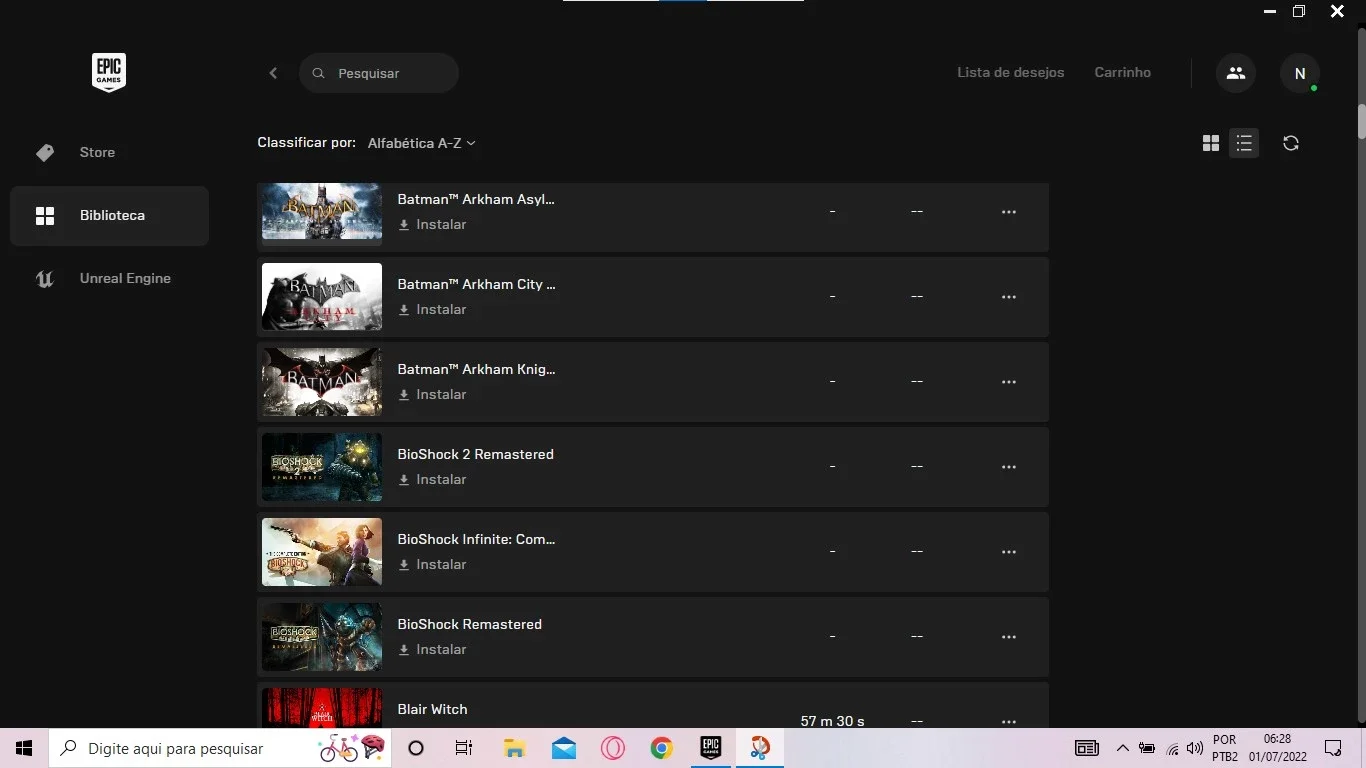Click the library vertical scrollbar
The height and width of the screenshot is (768, 1366).
pos(1361,120)
